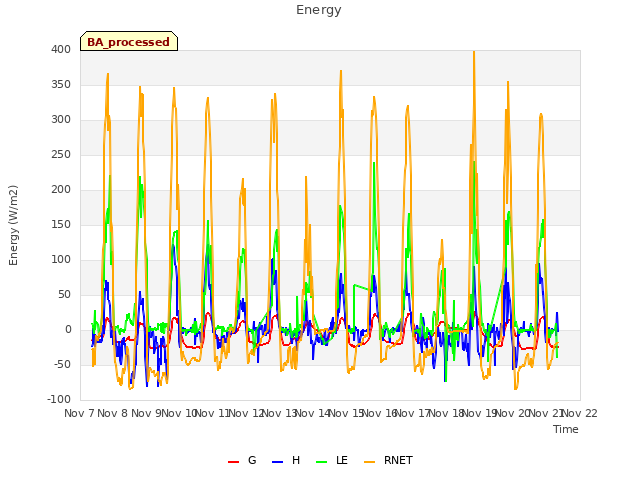Click the x-axis tick 'Nov 18'
Image resolution: width=640 pixels, height=480 pixels.
coord(446,413)
